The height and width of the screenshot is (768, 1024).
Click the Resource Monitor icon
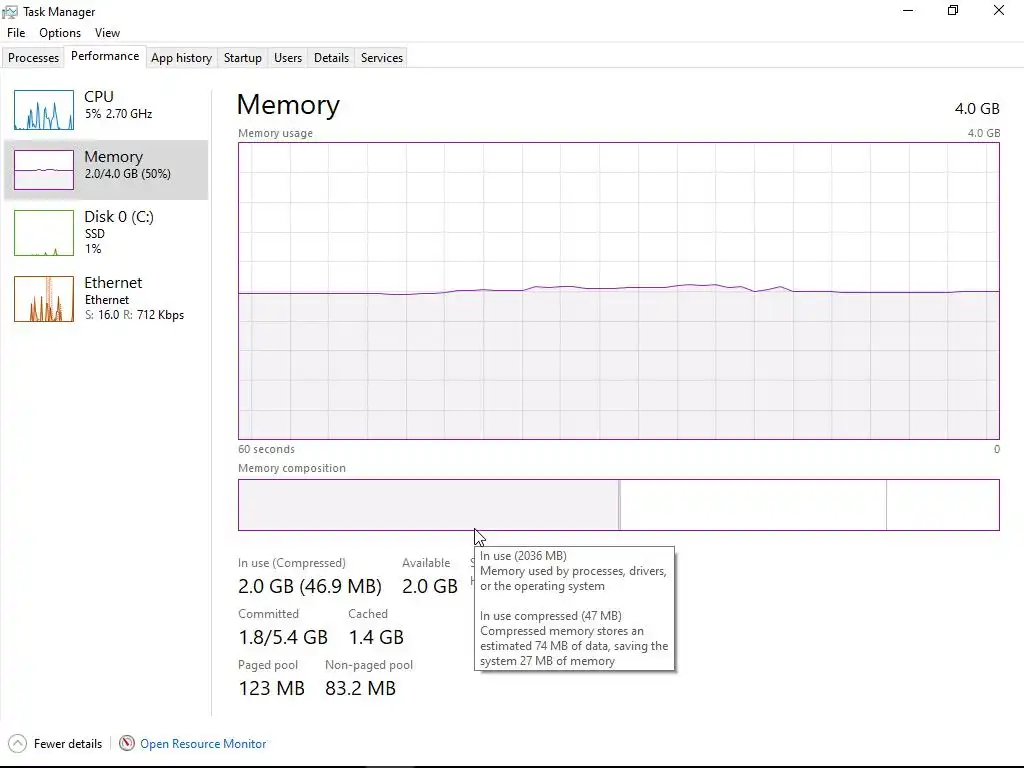tap(127, 743)
